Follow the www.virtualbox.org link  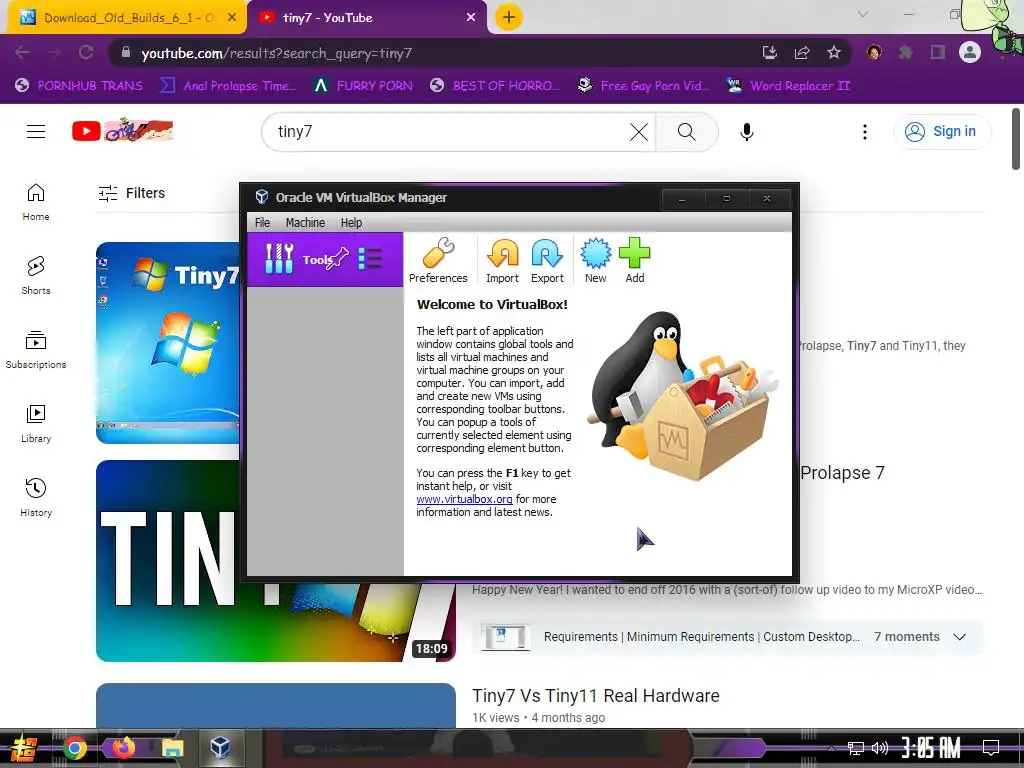(464, 499)
